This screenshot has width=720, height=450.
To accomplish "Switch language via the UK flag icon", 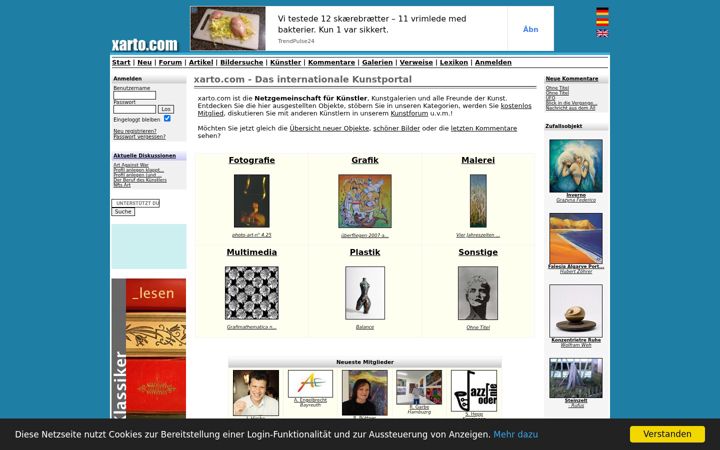I will point(602,33).
